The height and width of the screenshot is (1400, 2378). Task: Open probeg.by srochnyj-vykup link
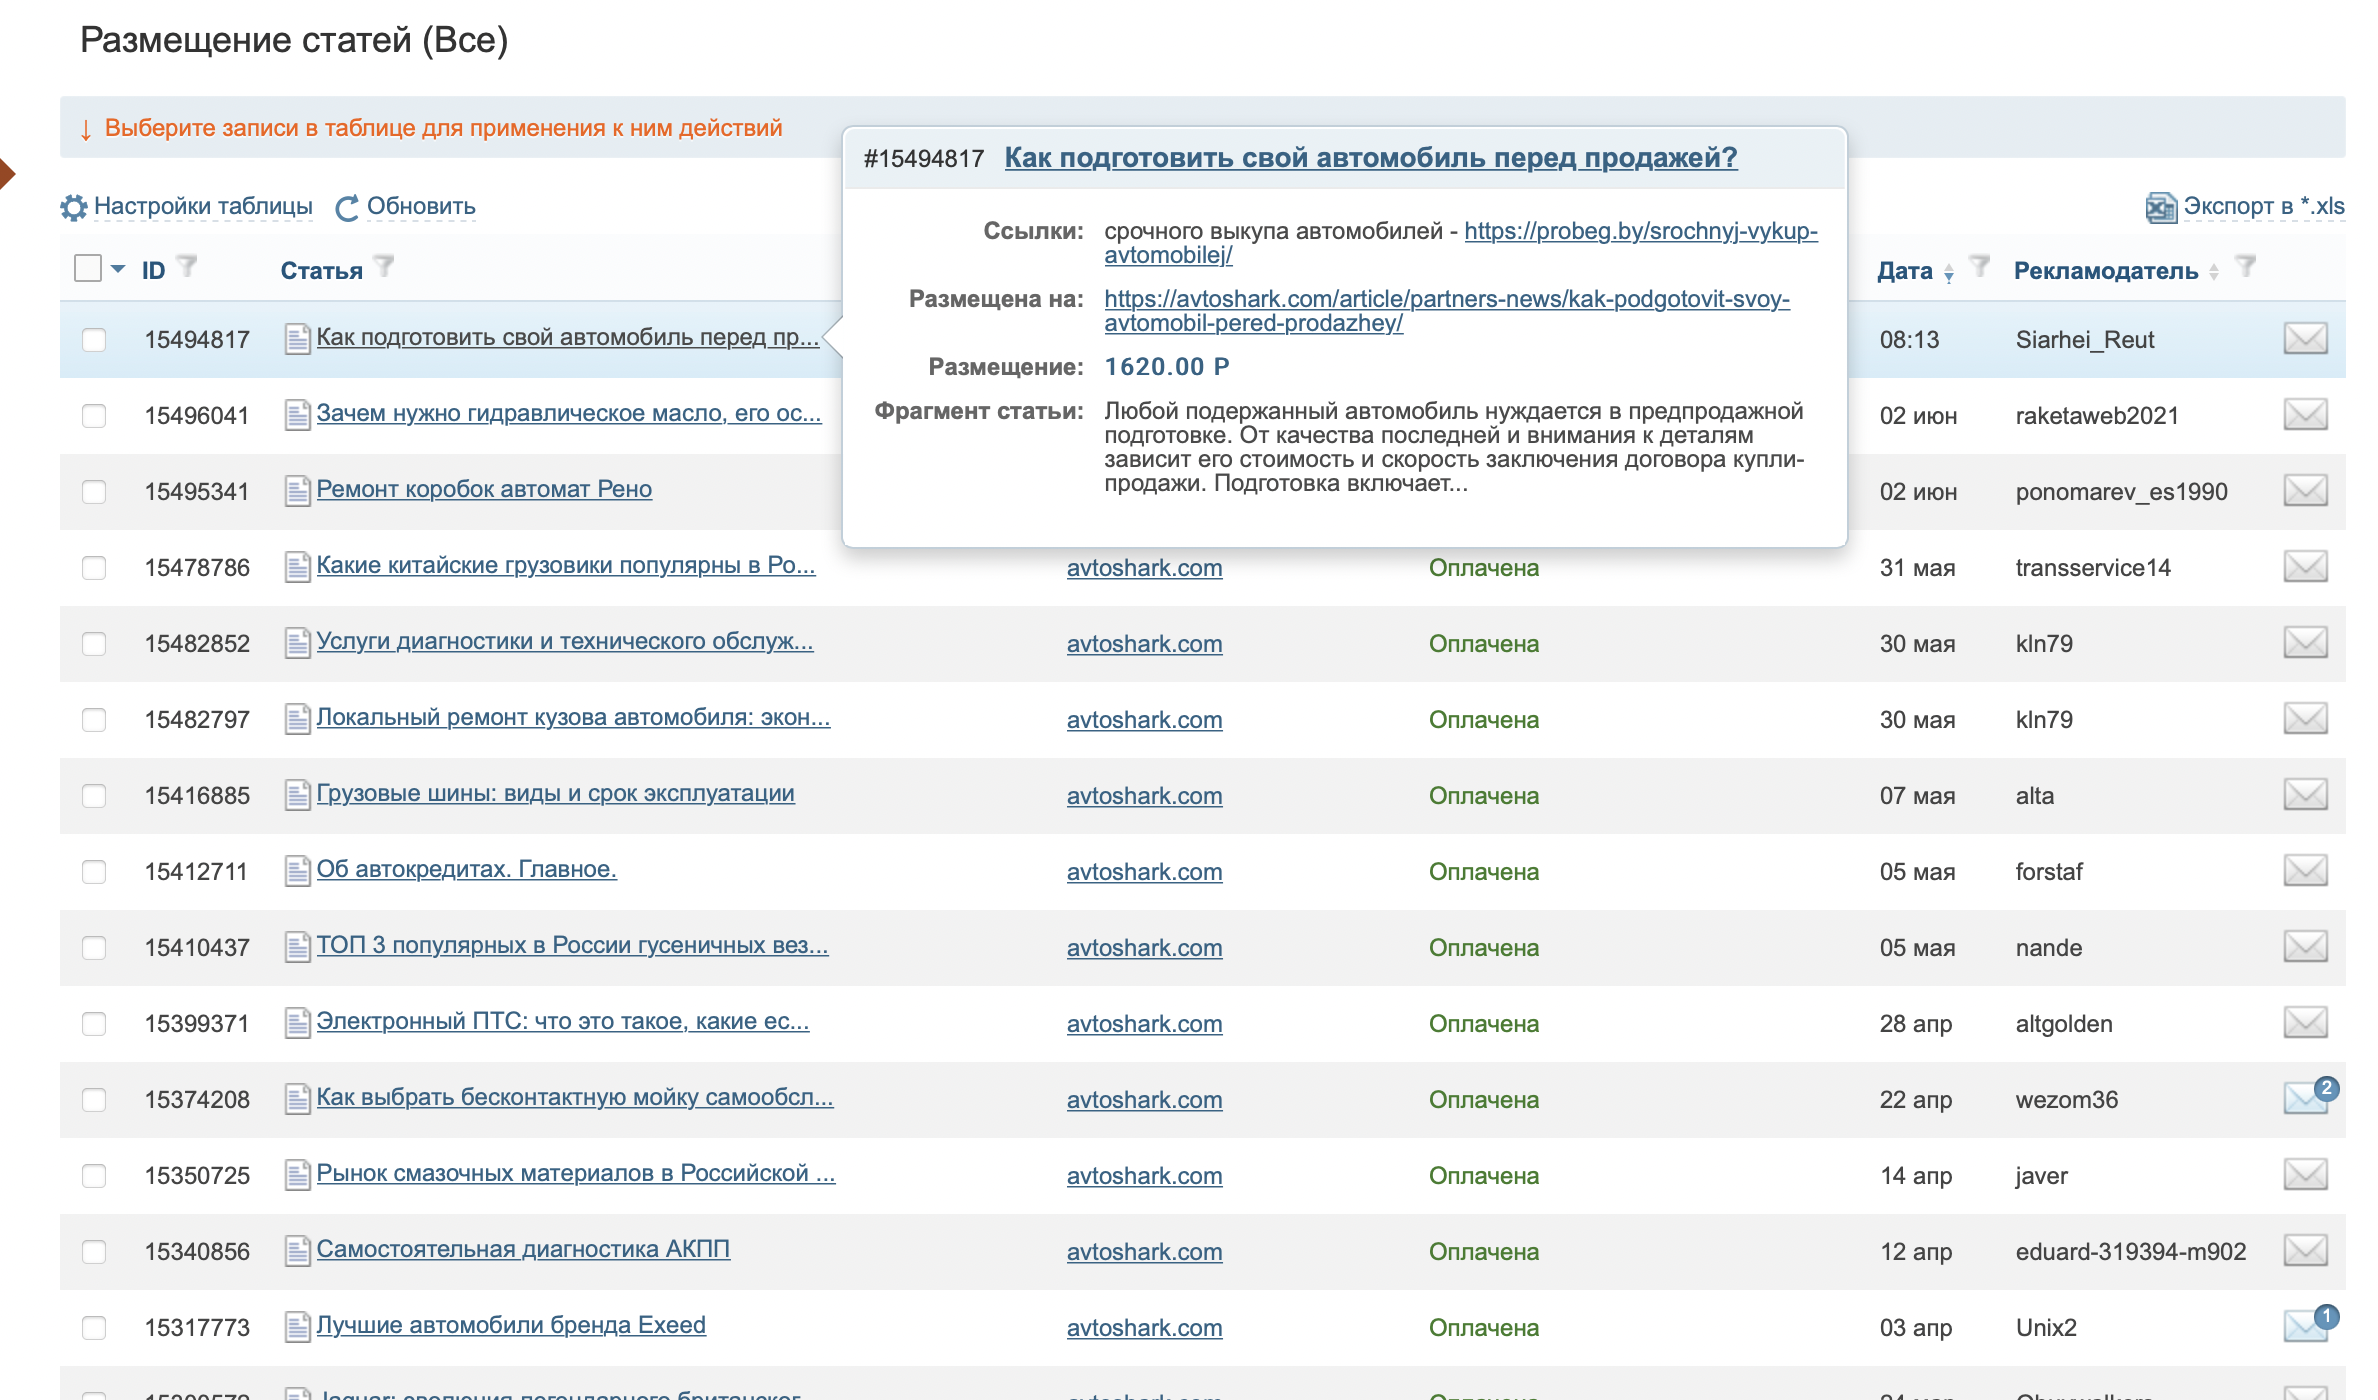(1461, 243)
